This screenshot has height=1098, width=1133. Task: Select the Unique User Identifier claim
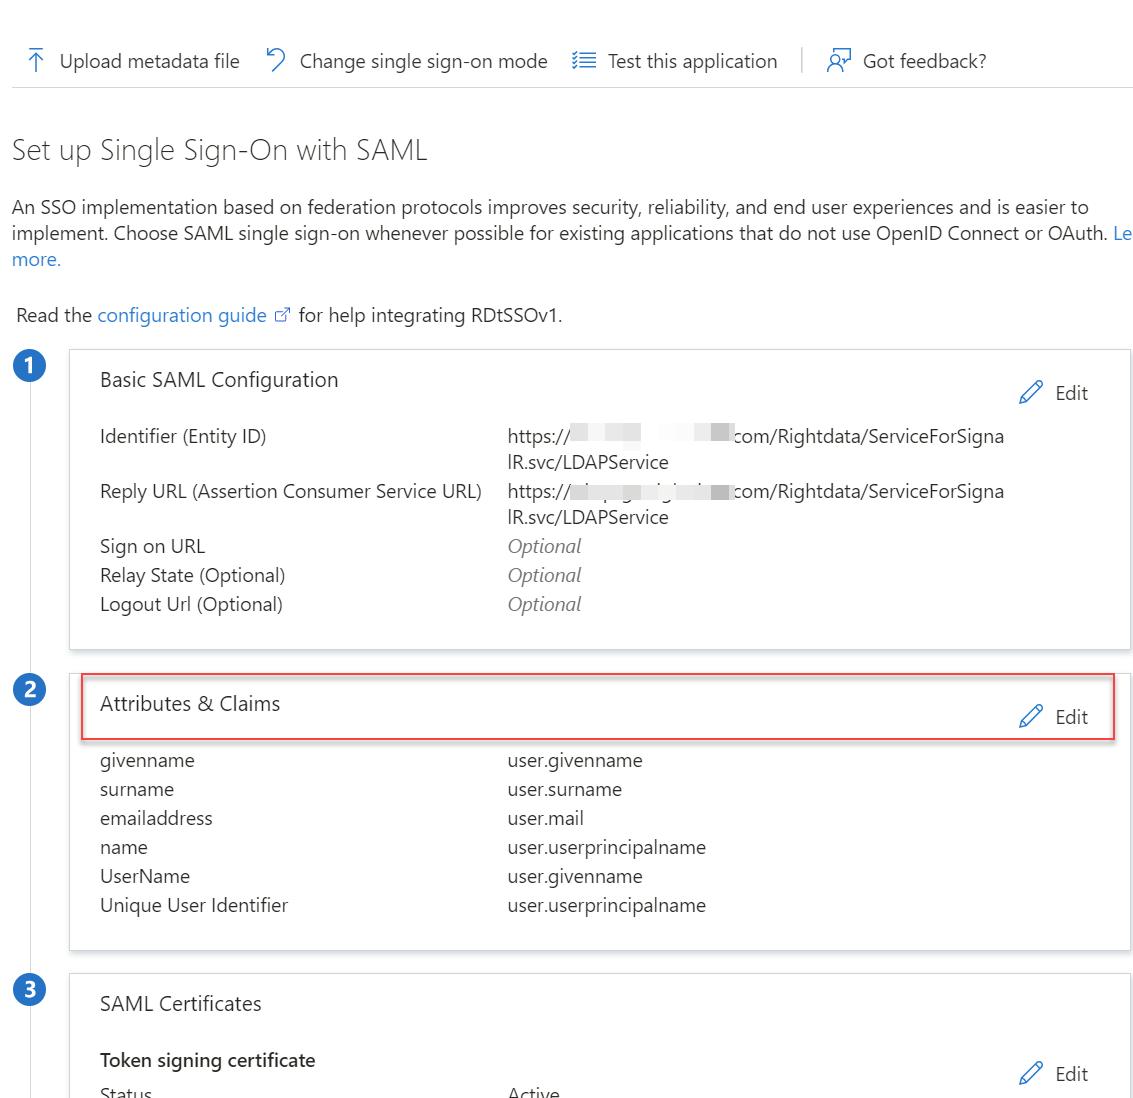(194, 905)
